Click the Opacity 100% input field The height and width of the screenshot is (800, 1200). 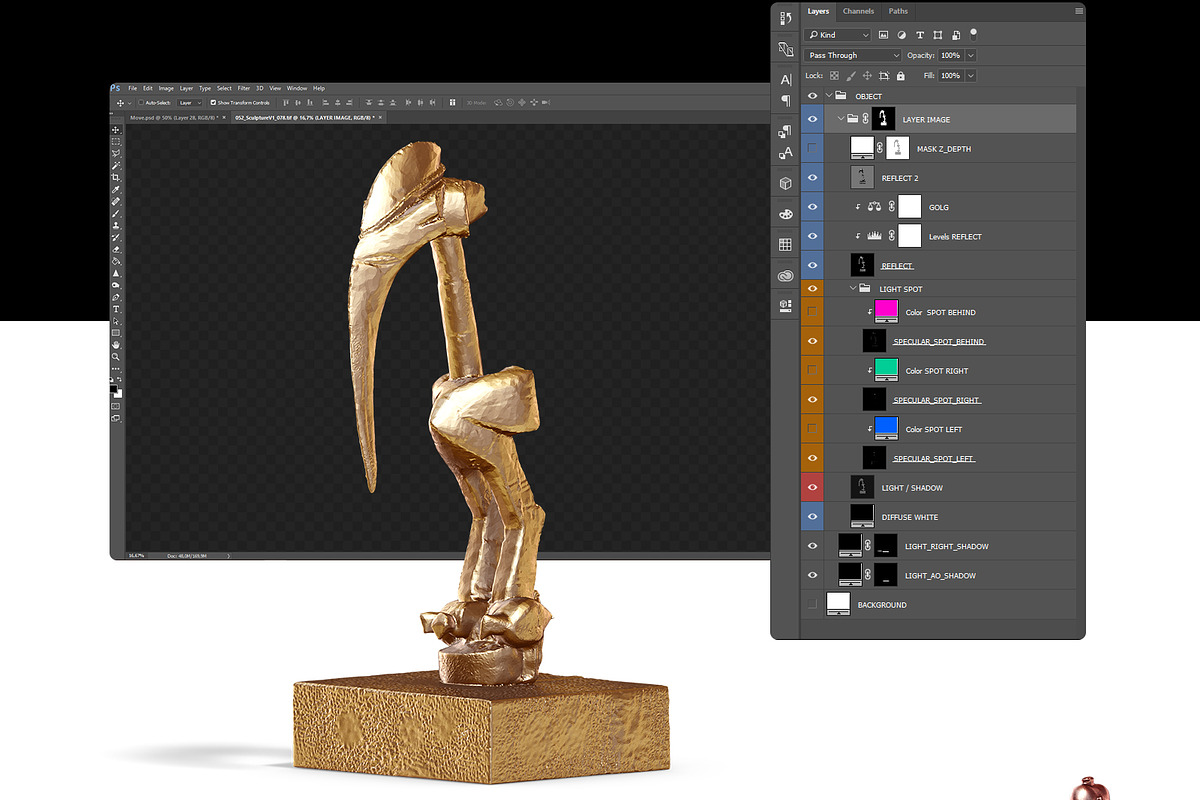[x=950, y=55]
